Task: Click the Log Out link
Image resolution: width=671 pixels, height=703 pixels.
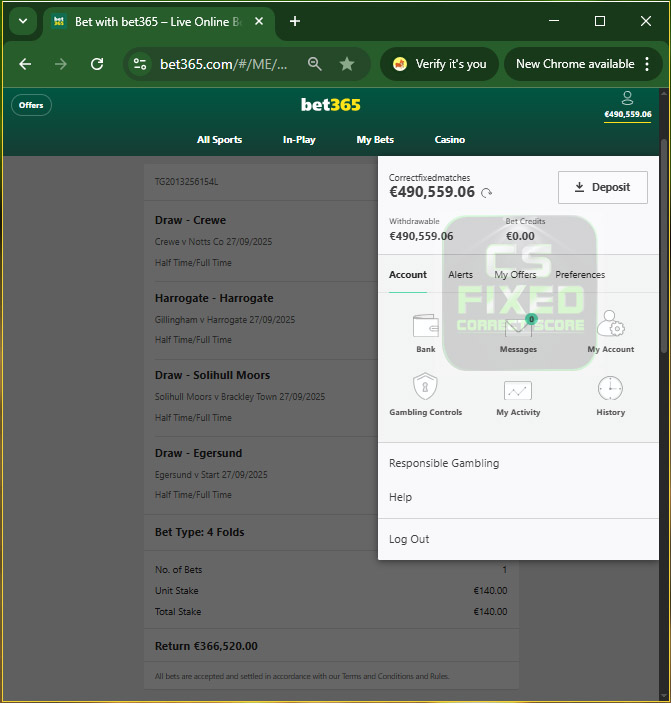Action: point(409,539)
